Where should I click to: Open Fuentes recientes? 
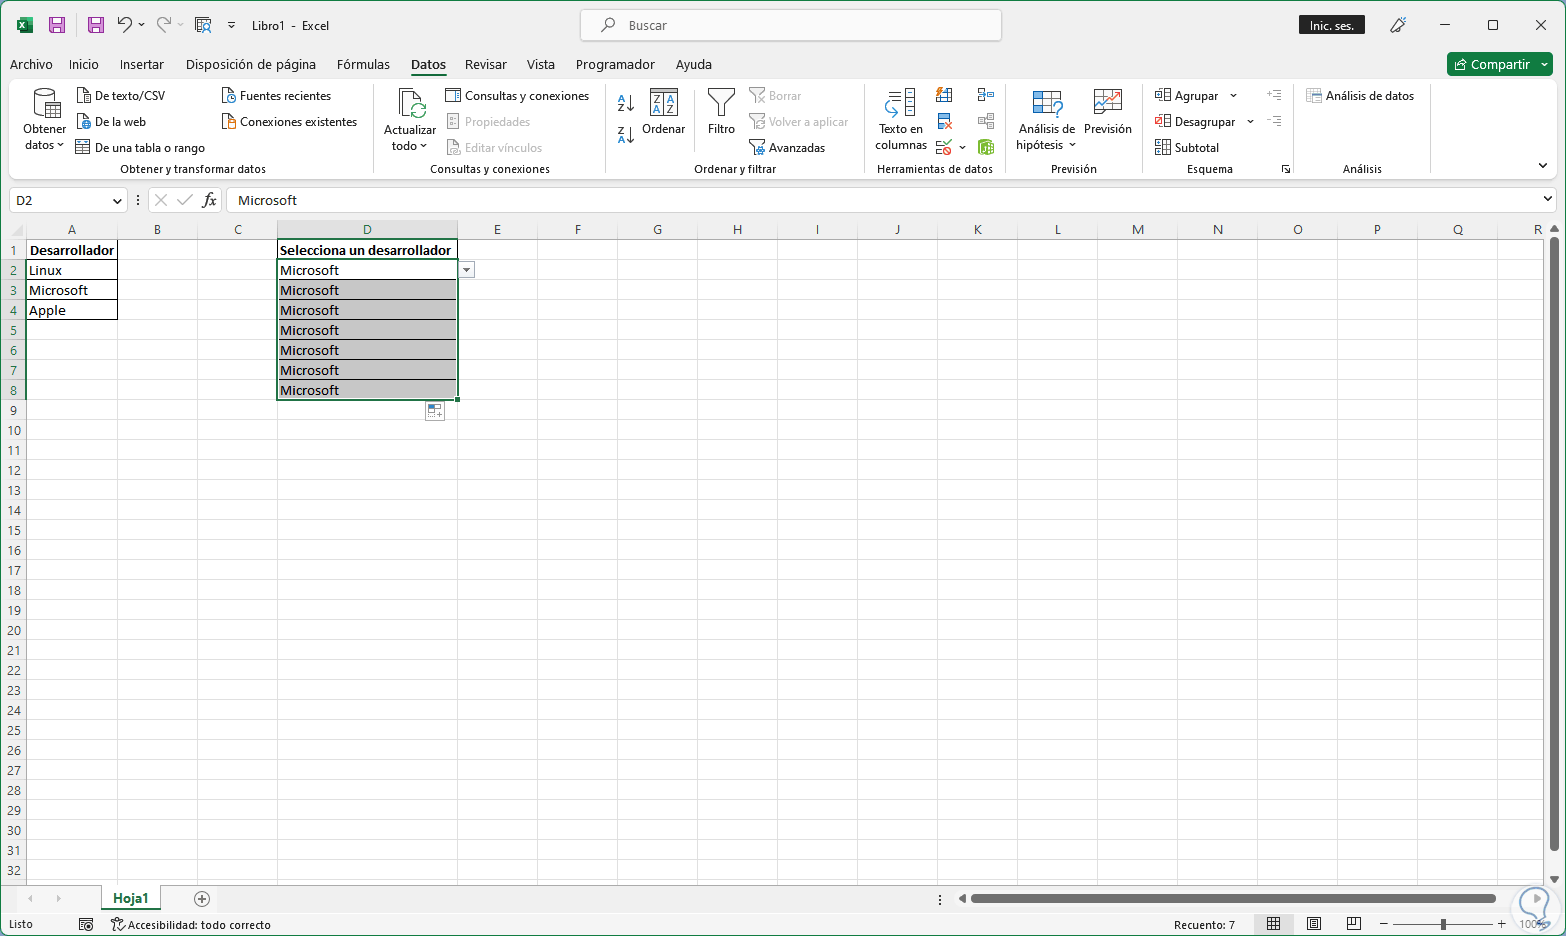(276, 96)
